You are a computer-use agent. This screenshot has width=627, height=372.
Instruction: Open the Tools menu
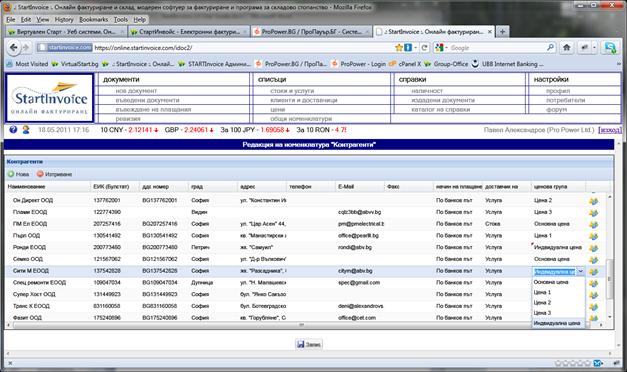click(121, 19)
